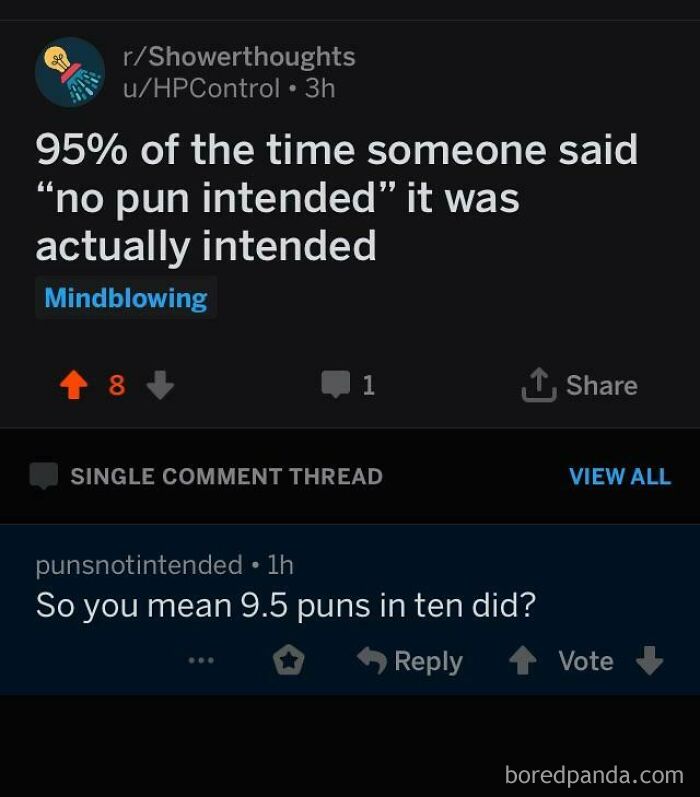The width and height of the screenshot is (700, 797).
Task: Open the r/Showerthoughts subreddit link
Action: (238, 57)
